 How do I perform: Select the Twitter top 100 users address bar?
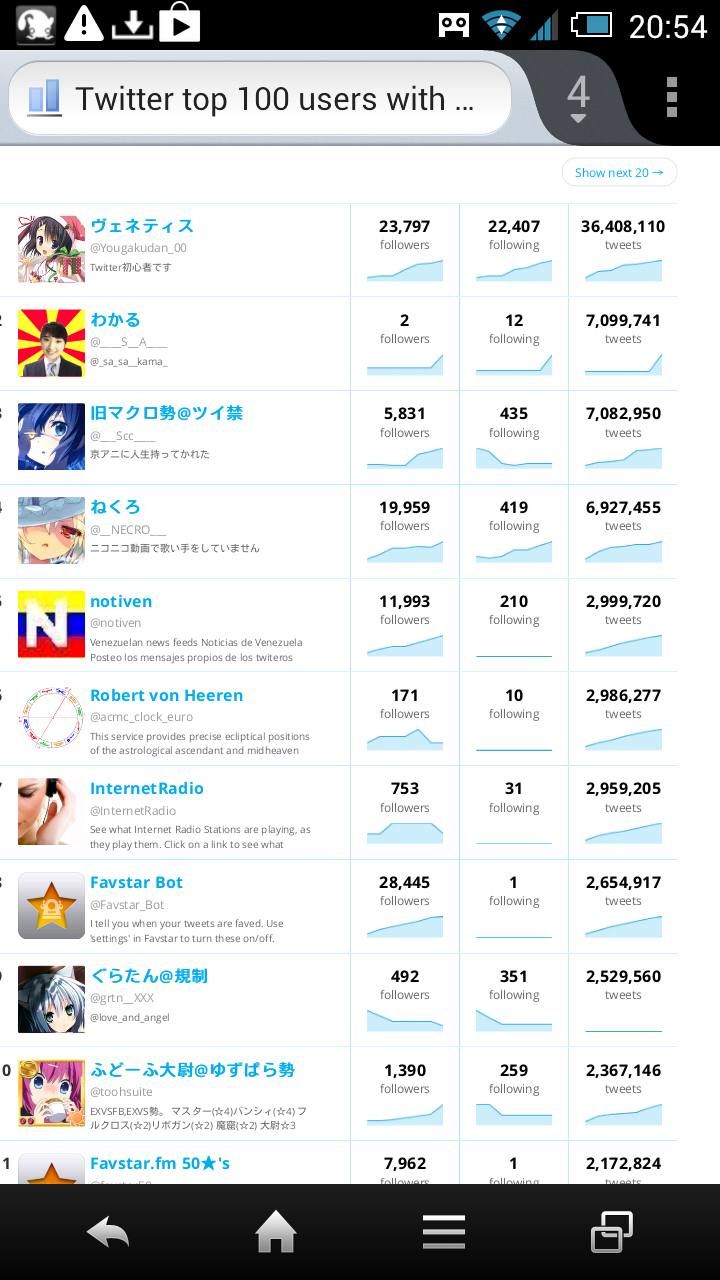click(260, 98)
